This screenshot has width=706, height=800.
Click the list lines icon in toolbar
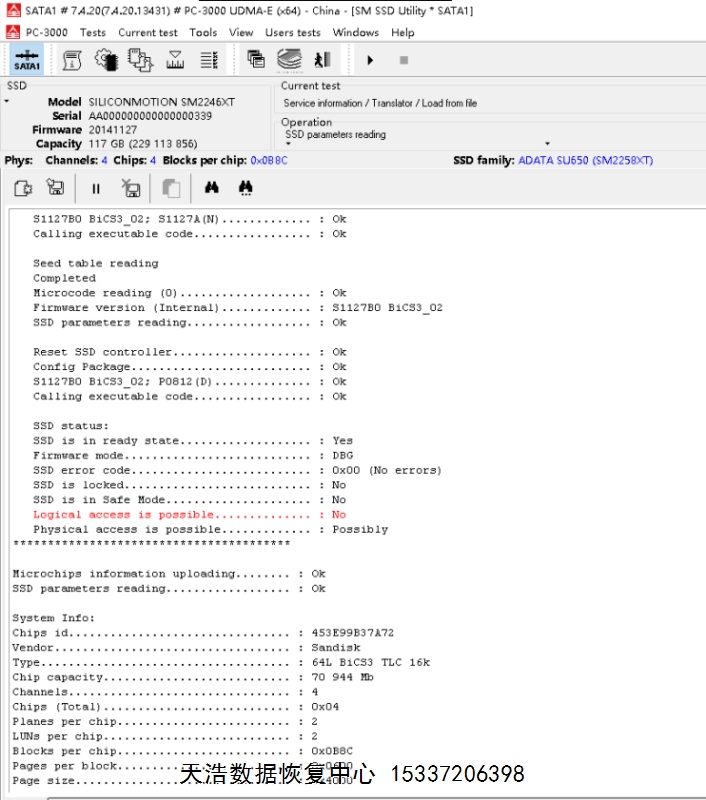(x=209, y=60)
